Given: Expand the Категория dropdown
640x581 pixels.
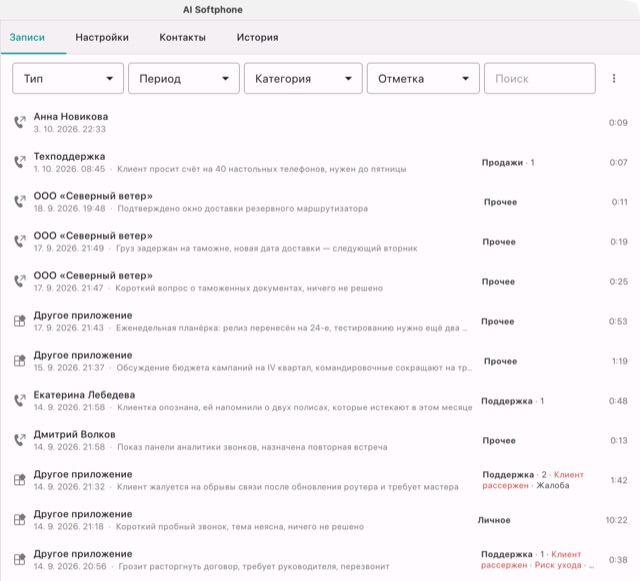Looking at the screenshot, I should 303,78.
